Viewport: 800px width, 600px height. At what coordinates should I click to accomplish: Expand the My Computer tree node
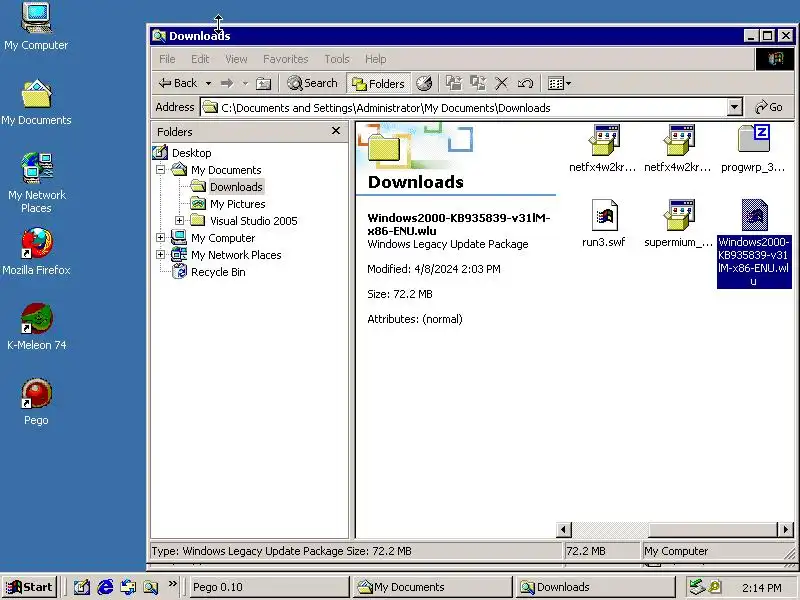coord(161,238)
